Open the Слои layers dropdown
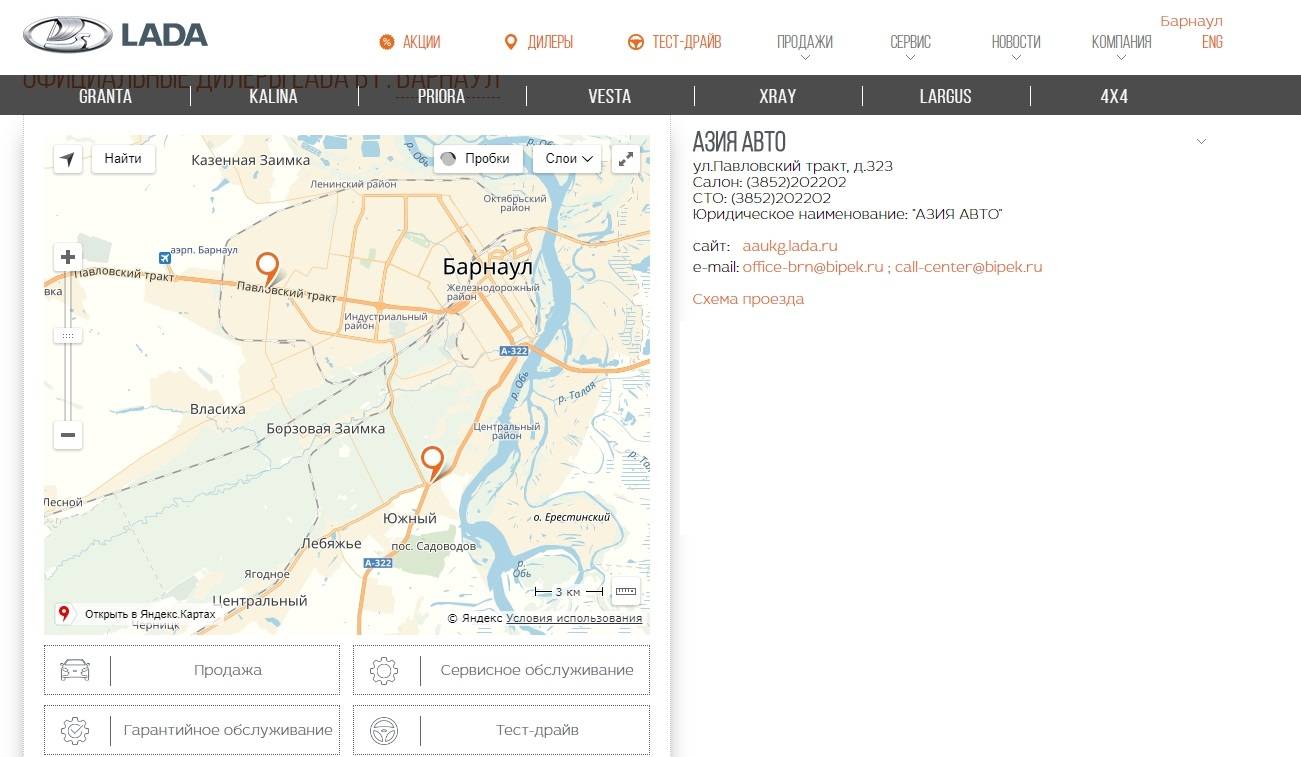Image resolution: width=1301 pixels, height=757 pixels. pyautogui.click(x=568, y=159)
